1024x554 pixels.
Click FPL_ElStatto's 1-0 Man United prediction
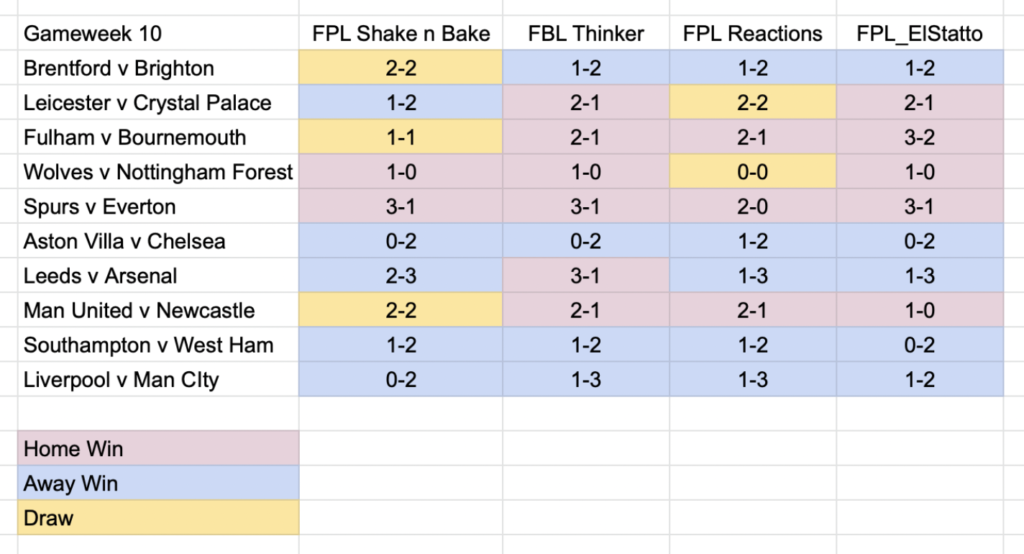point(920,310)
